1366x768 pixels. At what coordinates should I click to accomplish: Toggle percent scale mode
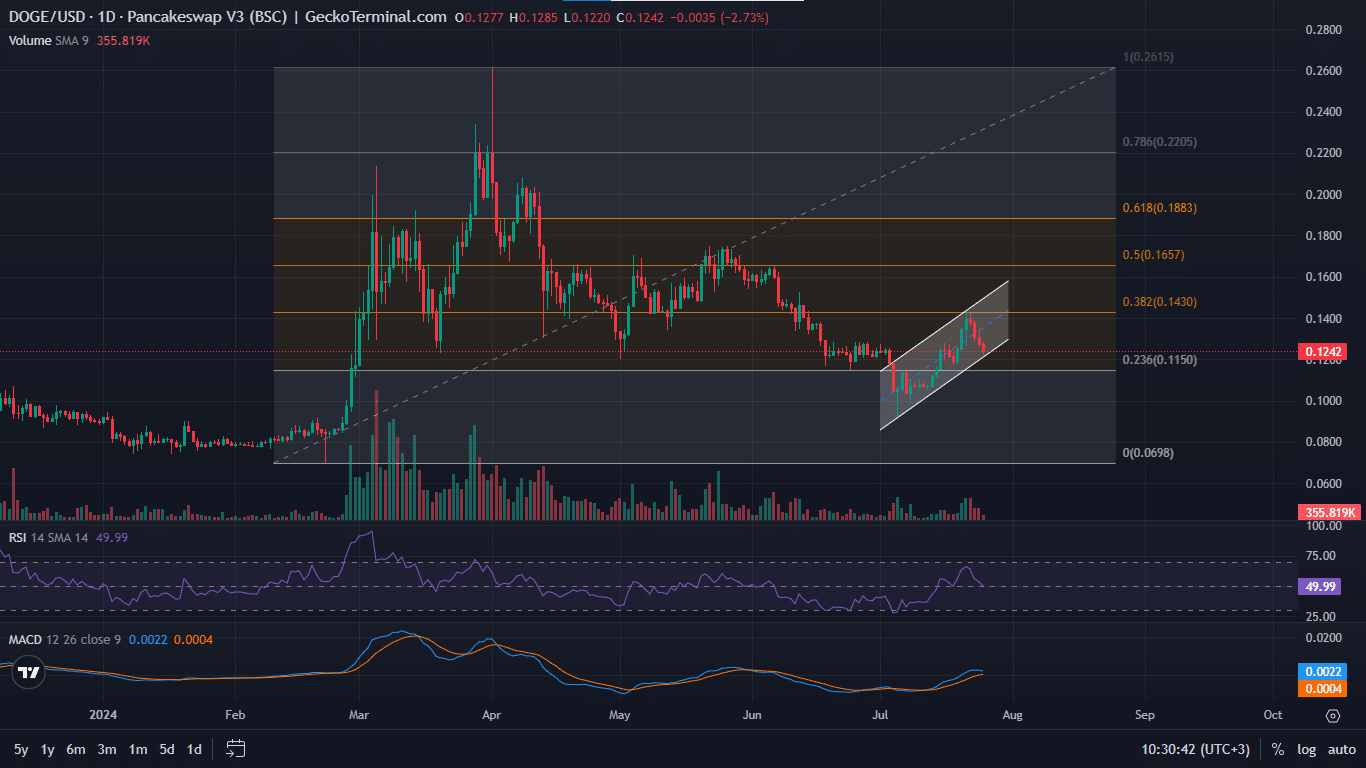click(1278, 749)
